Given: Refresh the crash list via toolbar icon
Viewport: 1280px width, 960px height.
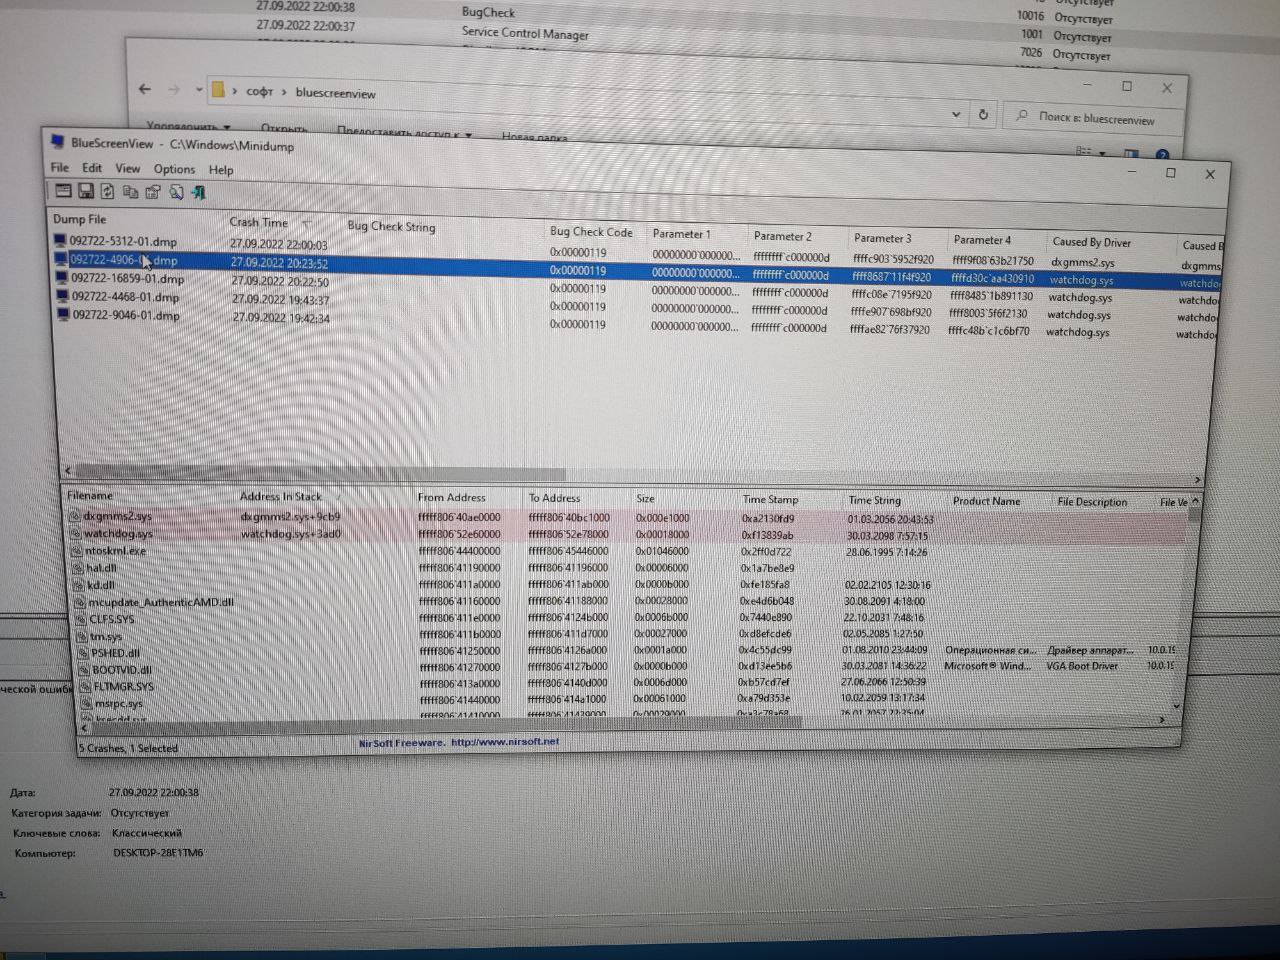Looking at the screenshot, I should [x=107, y=191].
